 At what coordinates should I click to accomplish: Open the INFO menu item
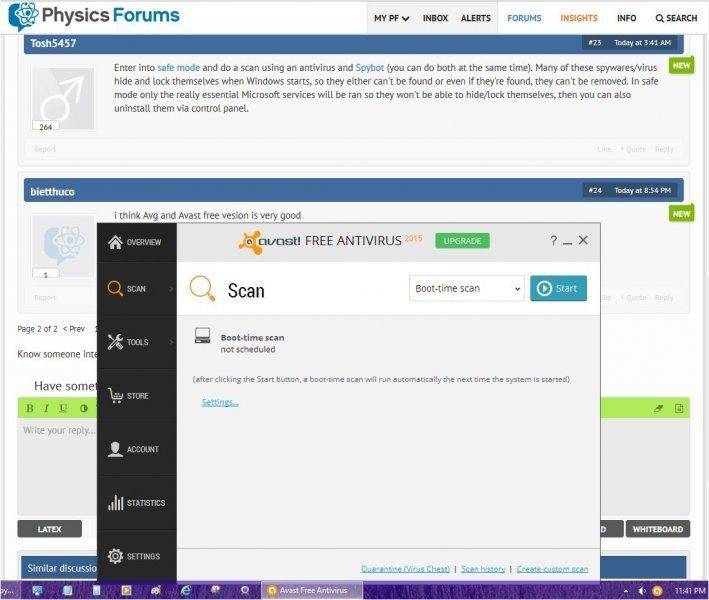coord(626,18)
